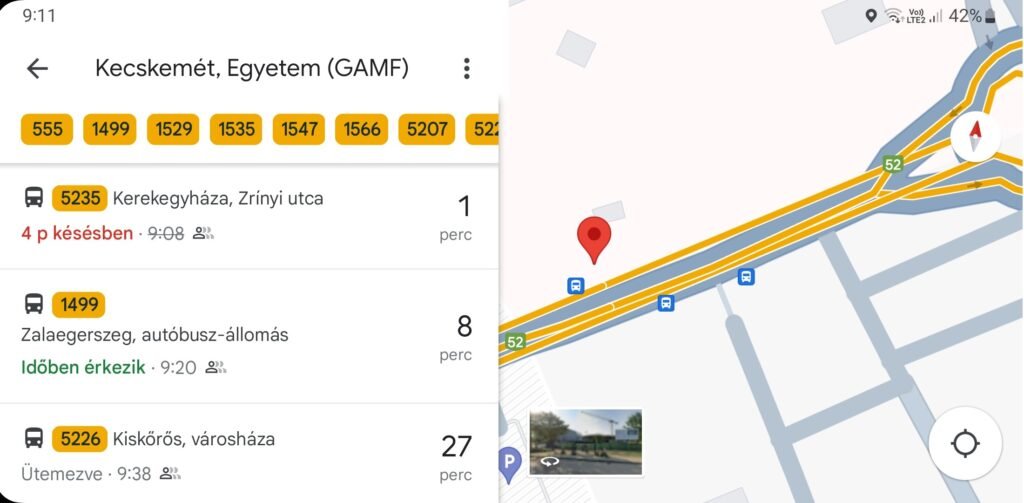
Task: Click the purple parking P marker
Action: tap(509, 464)
